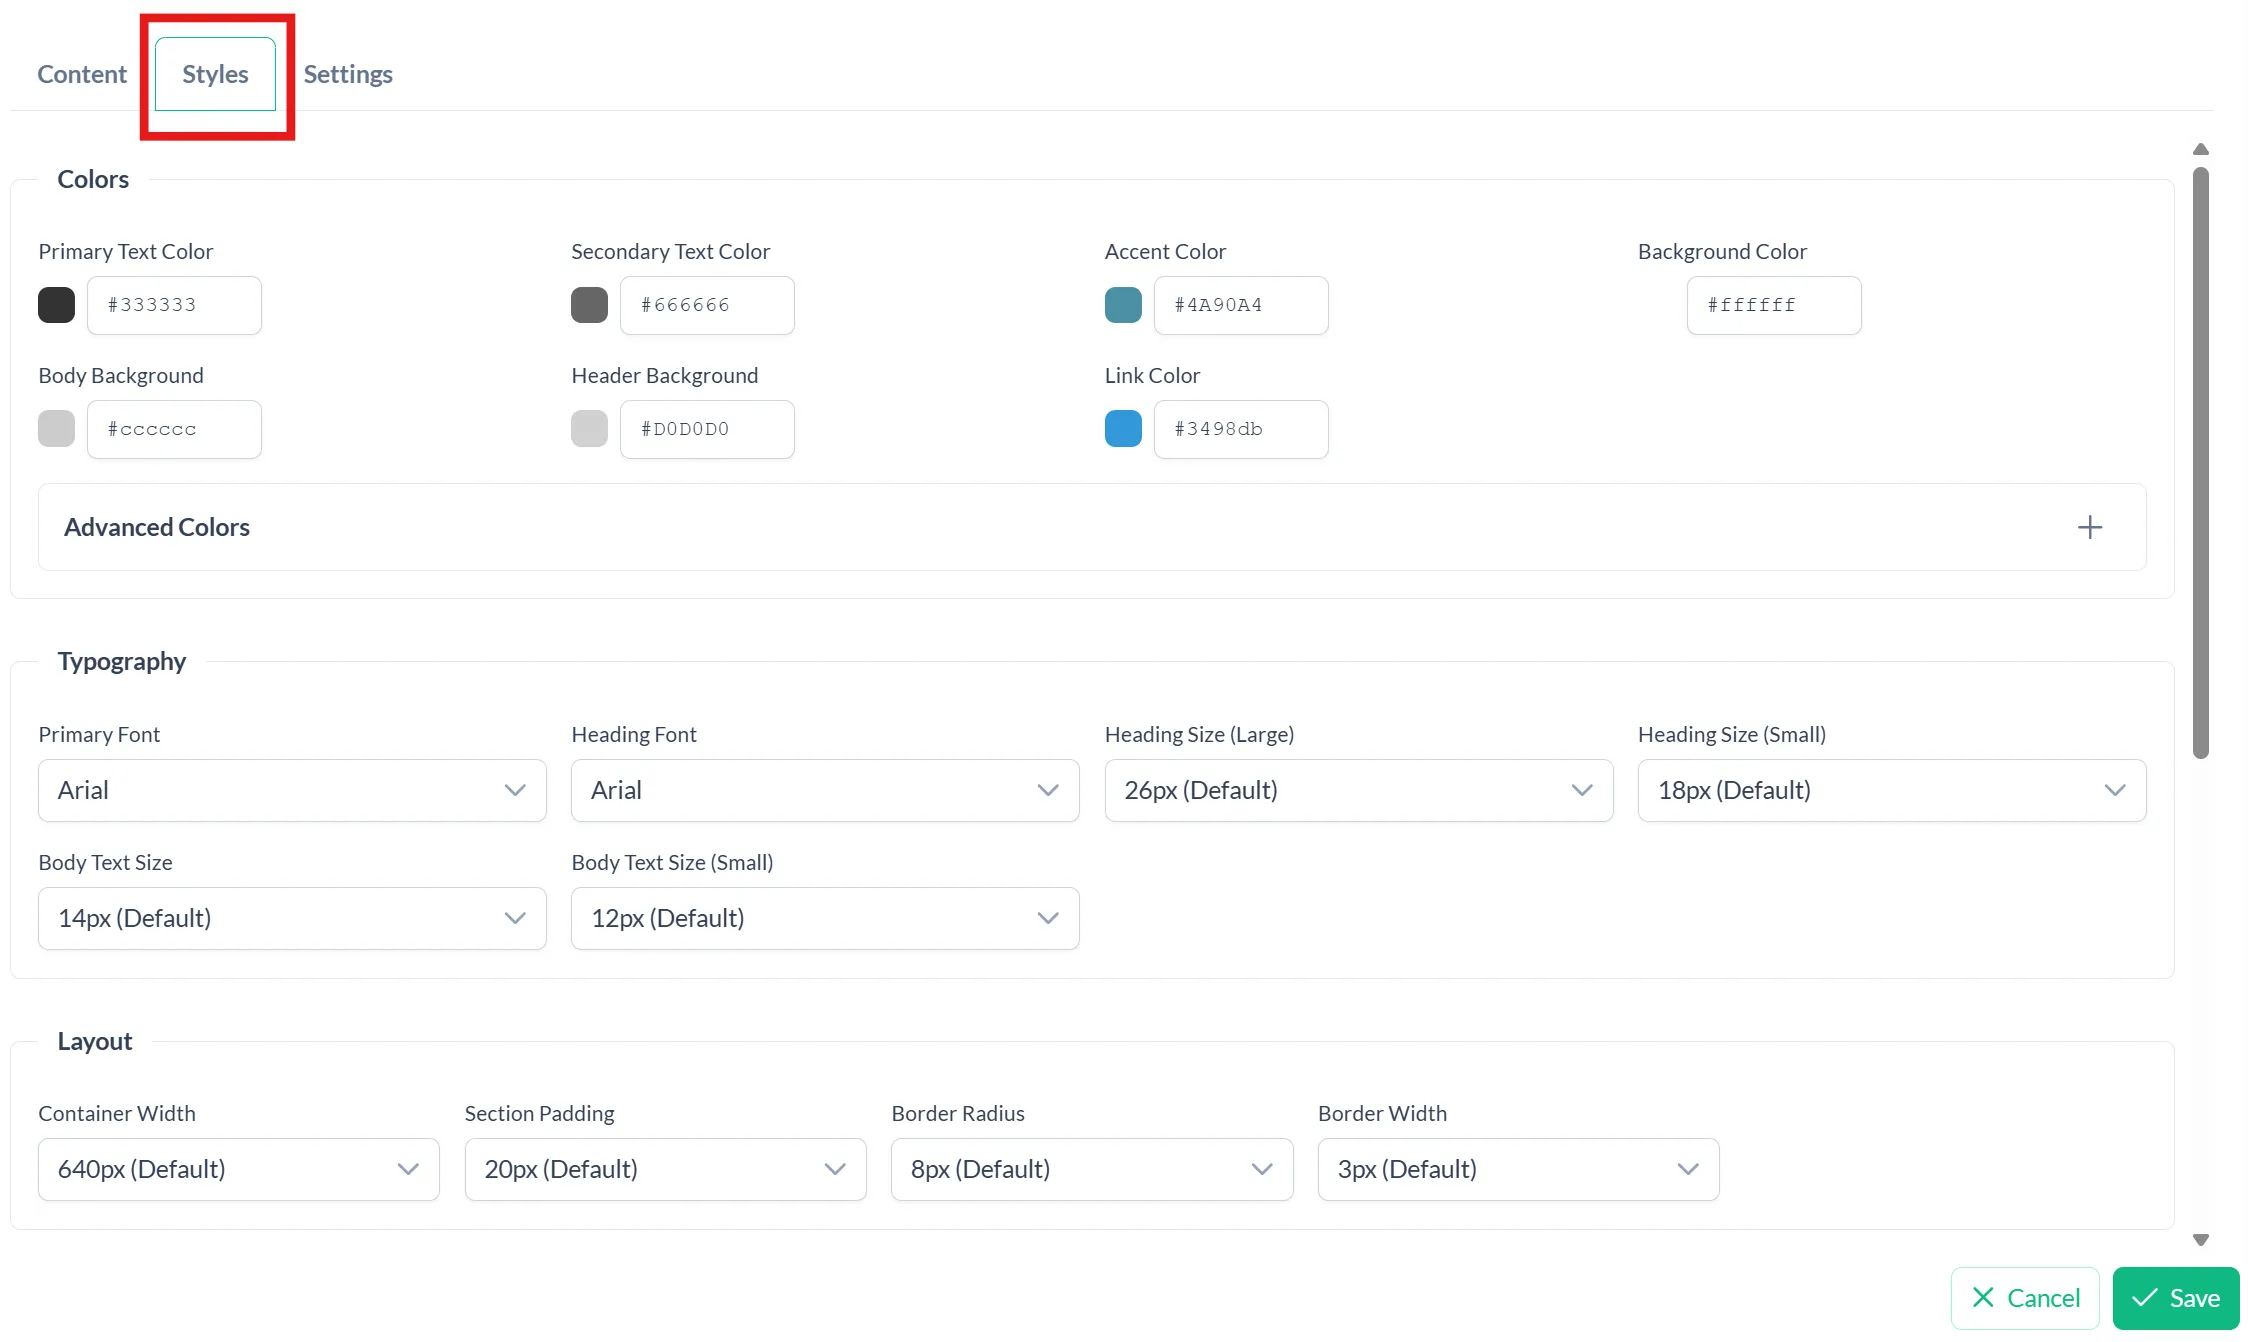Image resolution: width=2248 pixels, height=1342 pixels.
Task: Click the Advanced Colors heading text
Action: 157,527
